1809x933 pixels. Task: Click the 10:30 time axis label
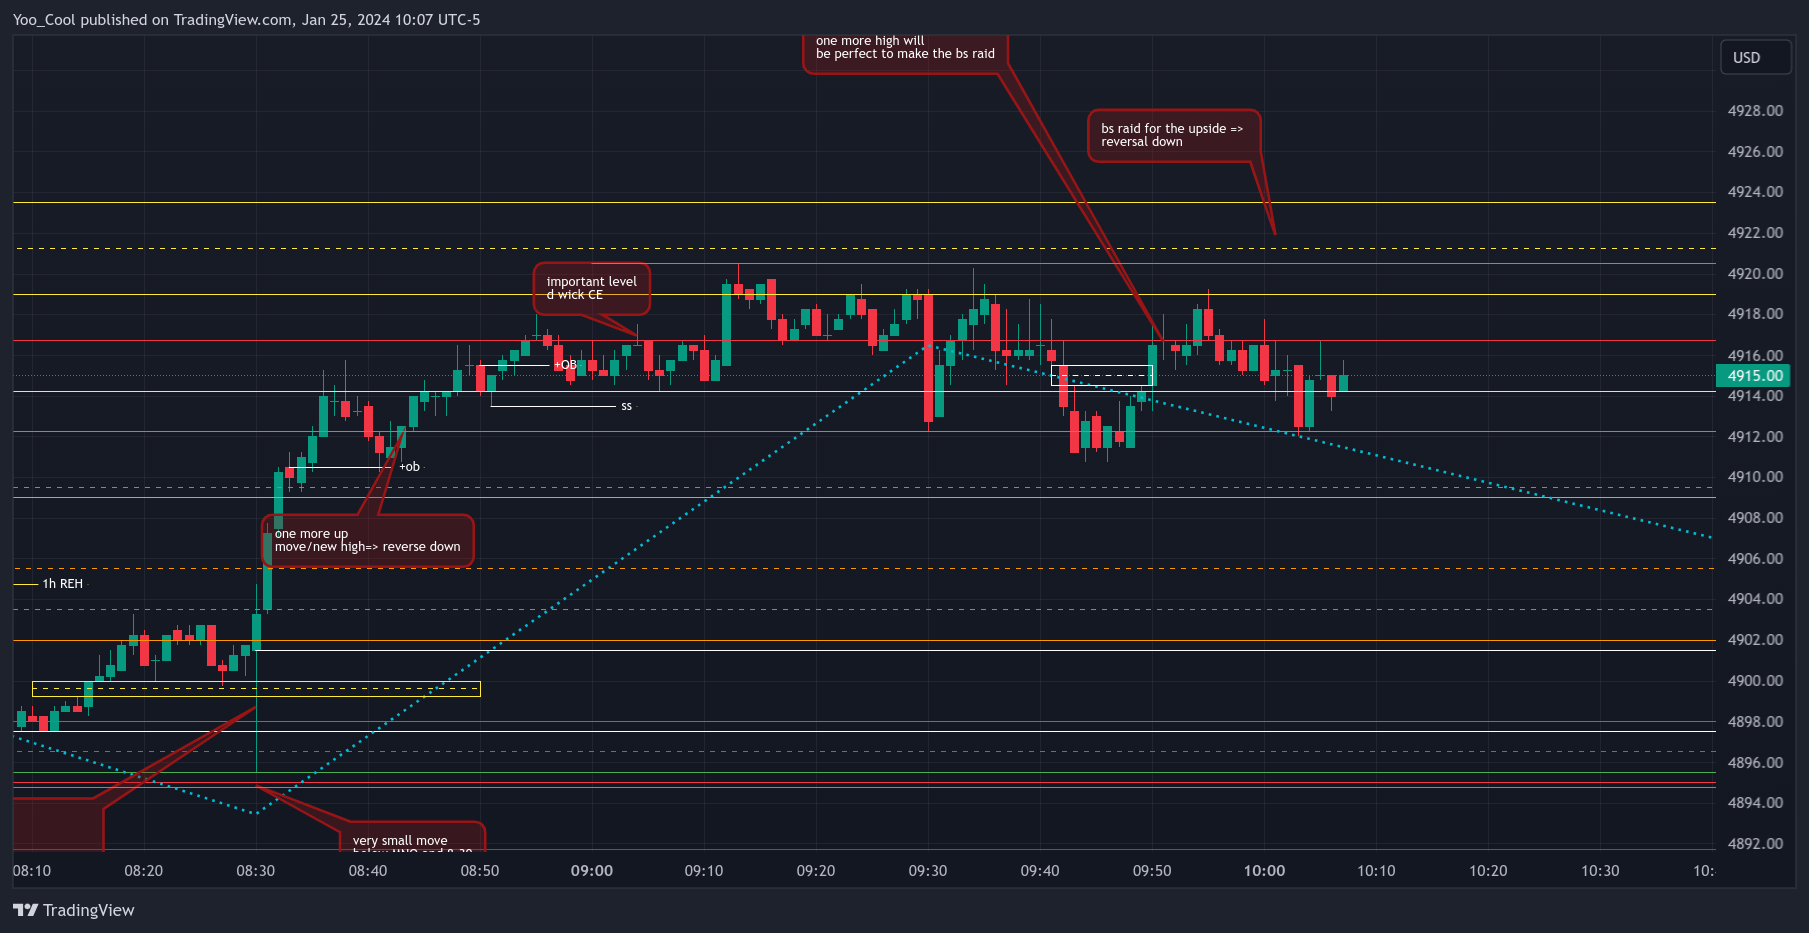[1600, 871]
